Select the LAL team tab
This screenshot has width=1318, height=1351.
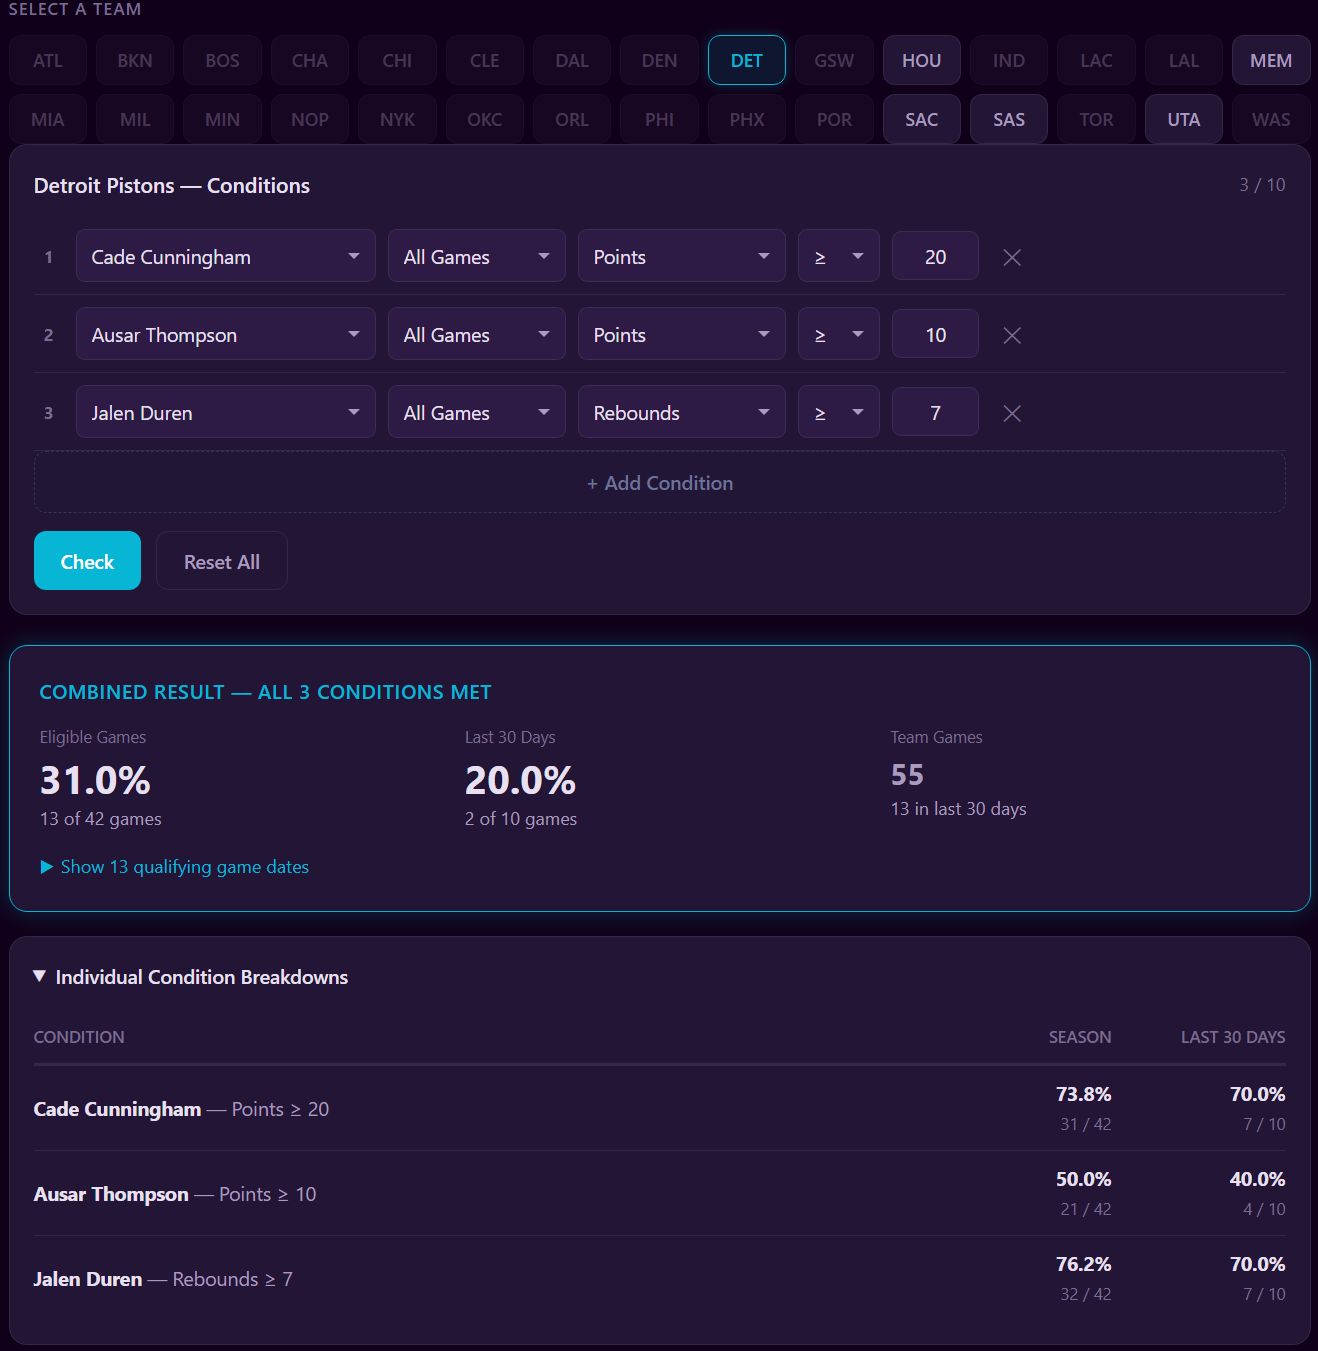coord(1184,61)
